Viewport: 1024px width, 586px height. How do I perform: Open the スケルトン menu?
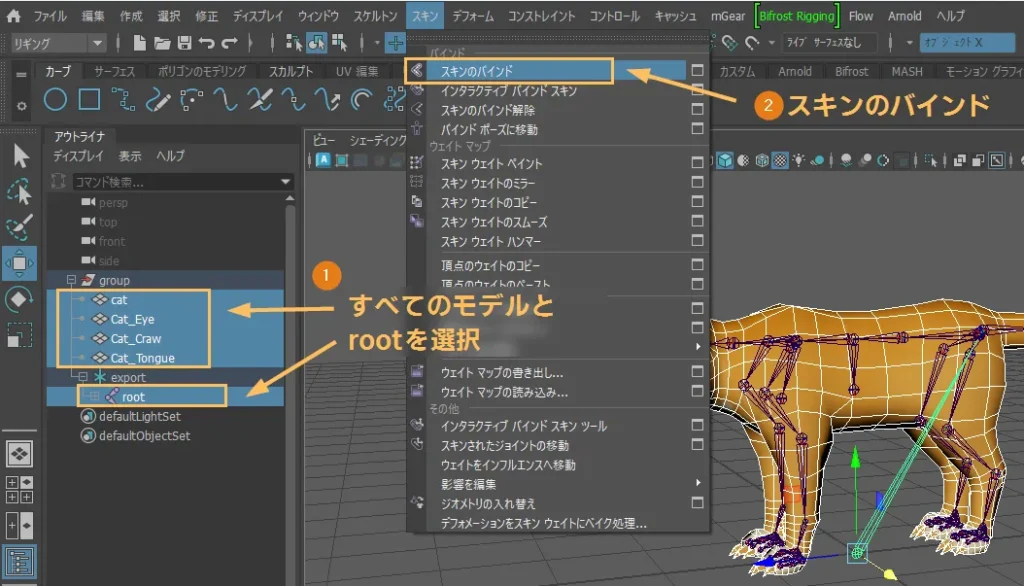[375, 16]
